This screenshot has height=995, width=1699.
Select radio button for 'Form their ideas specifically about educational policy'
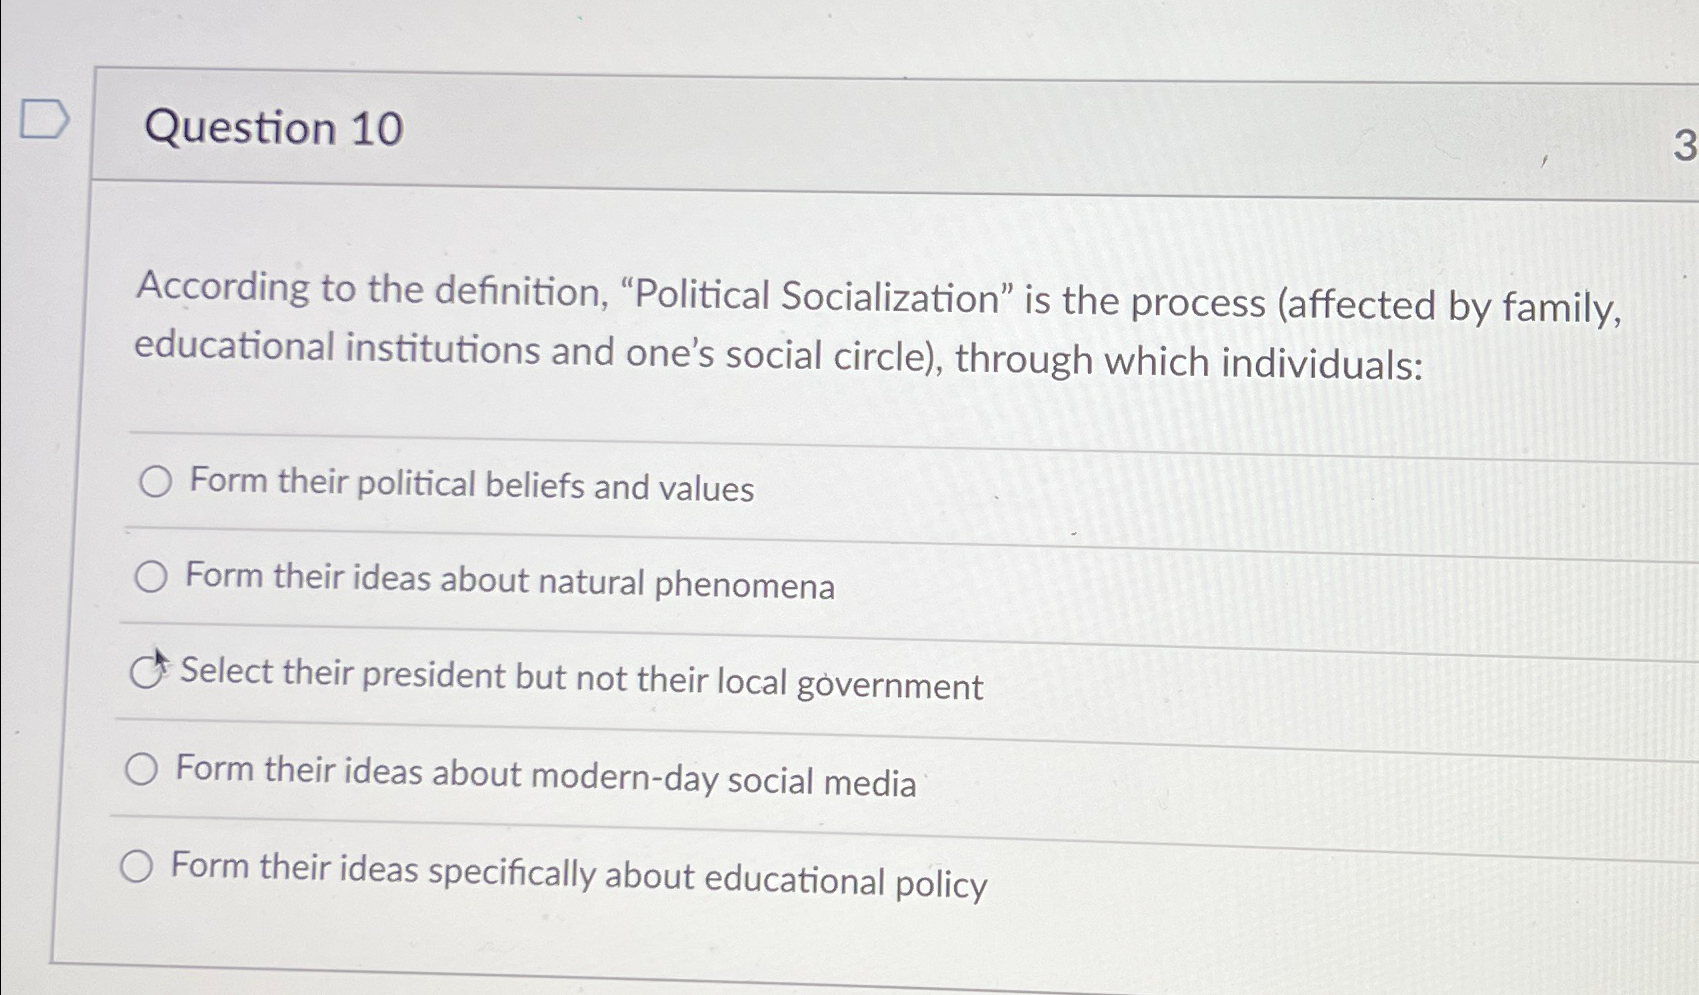point(138,866)
